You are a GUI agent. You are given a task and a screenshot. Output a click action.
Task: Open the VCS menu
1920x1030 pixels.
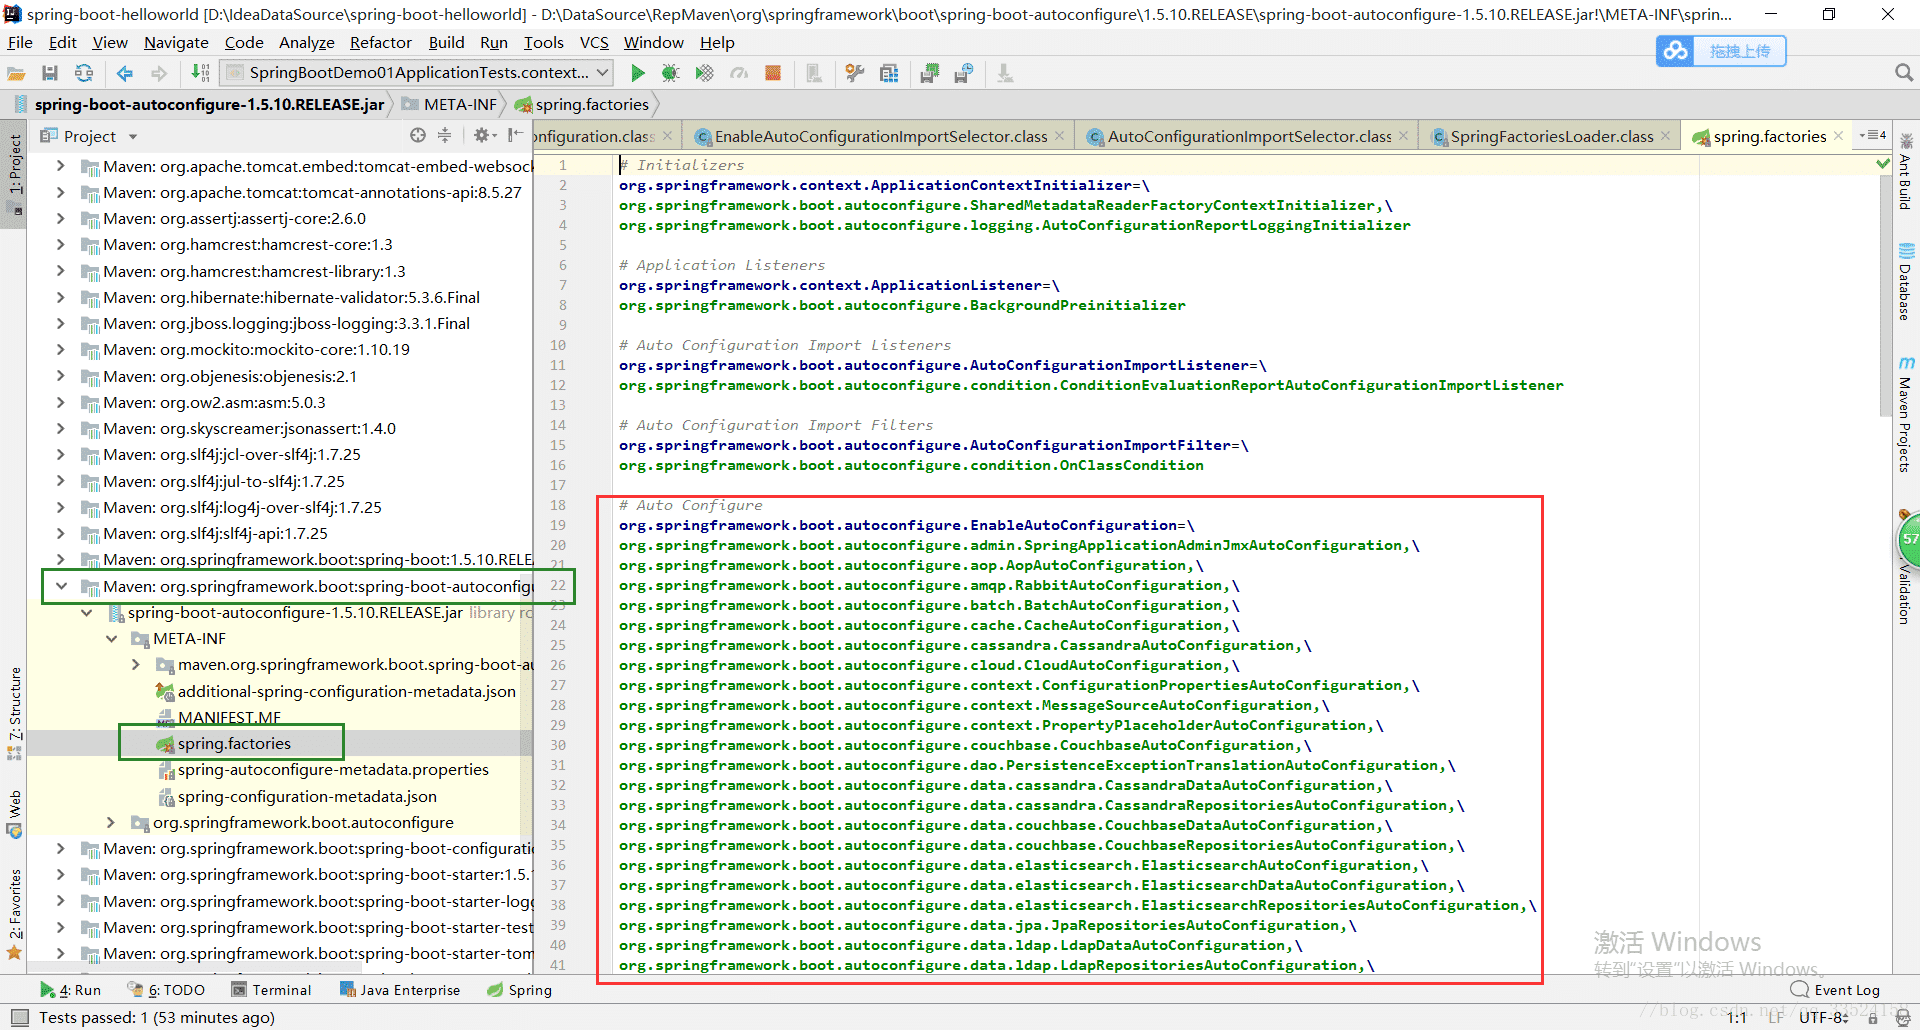(594, 43)
